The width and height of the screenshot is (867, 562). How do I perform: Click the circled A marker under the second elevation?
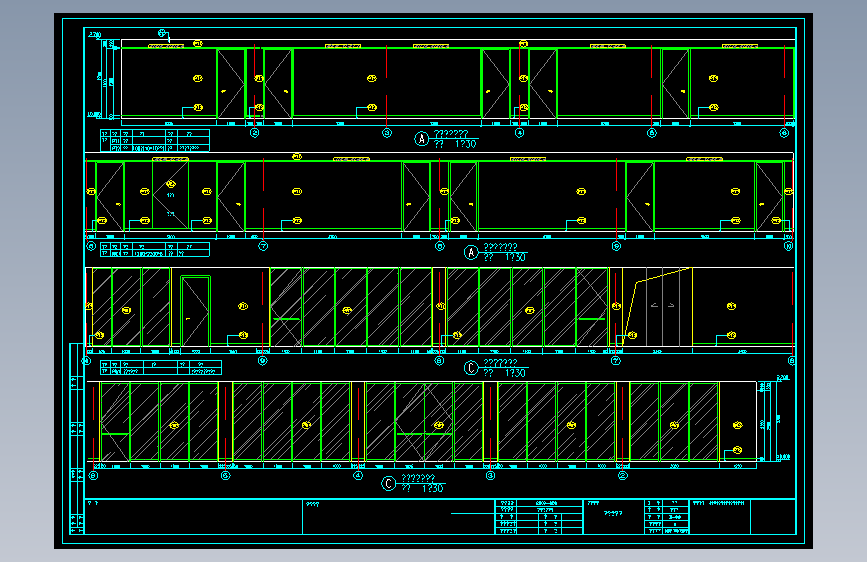point(471,253)
